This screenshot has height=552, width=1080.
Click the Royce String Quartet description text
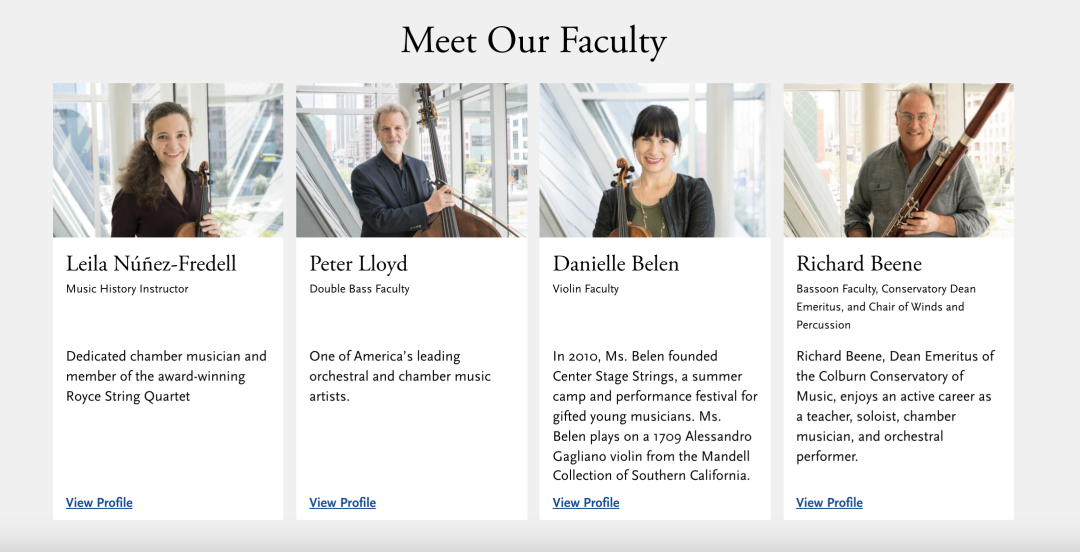[166, 376]
